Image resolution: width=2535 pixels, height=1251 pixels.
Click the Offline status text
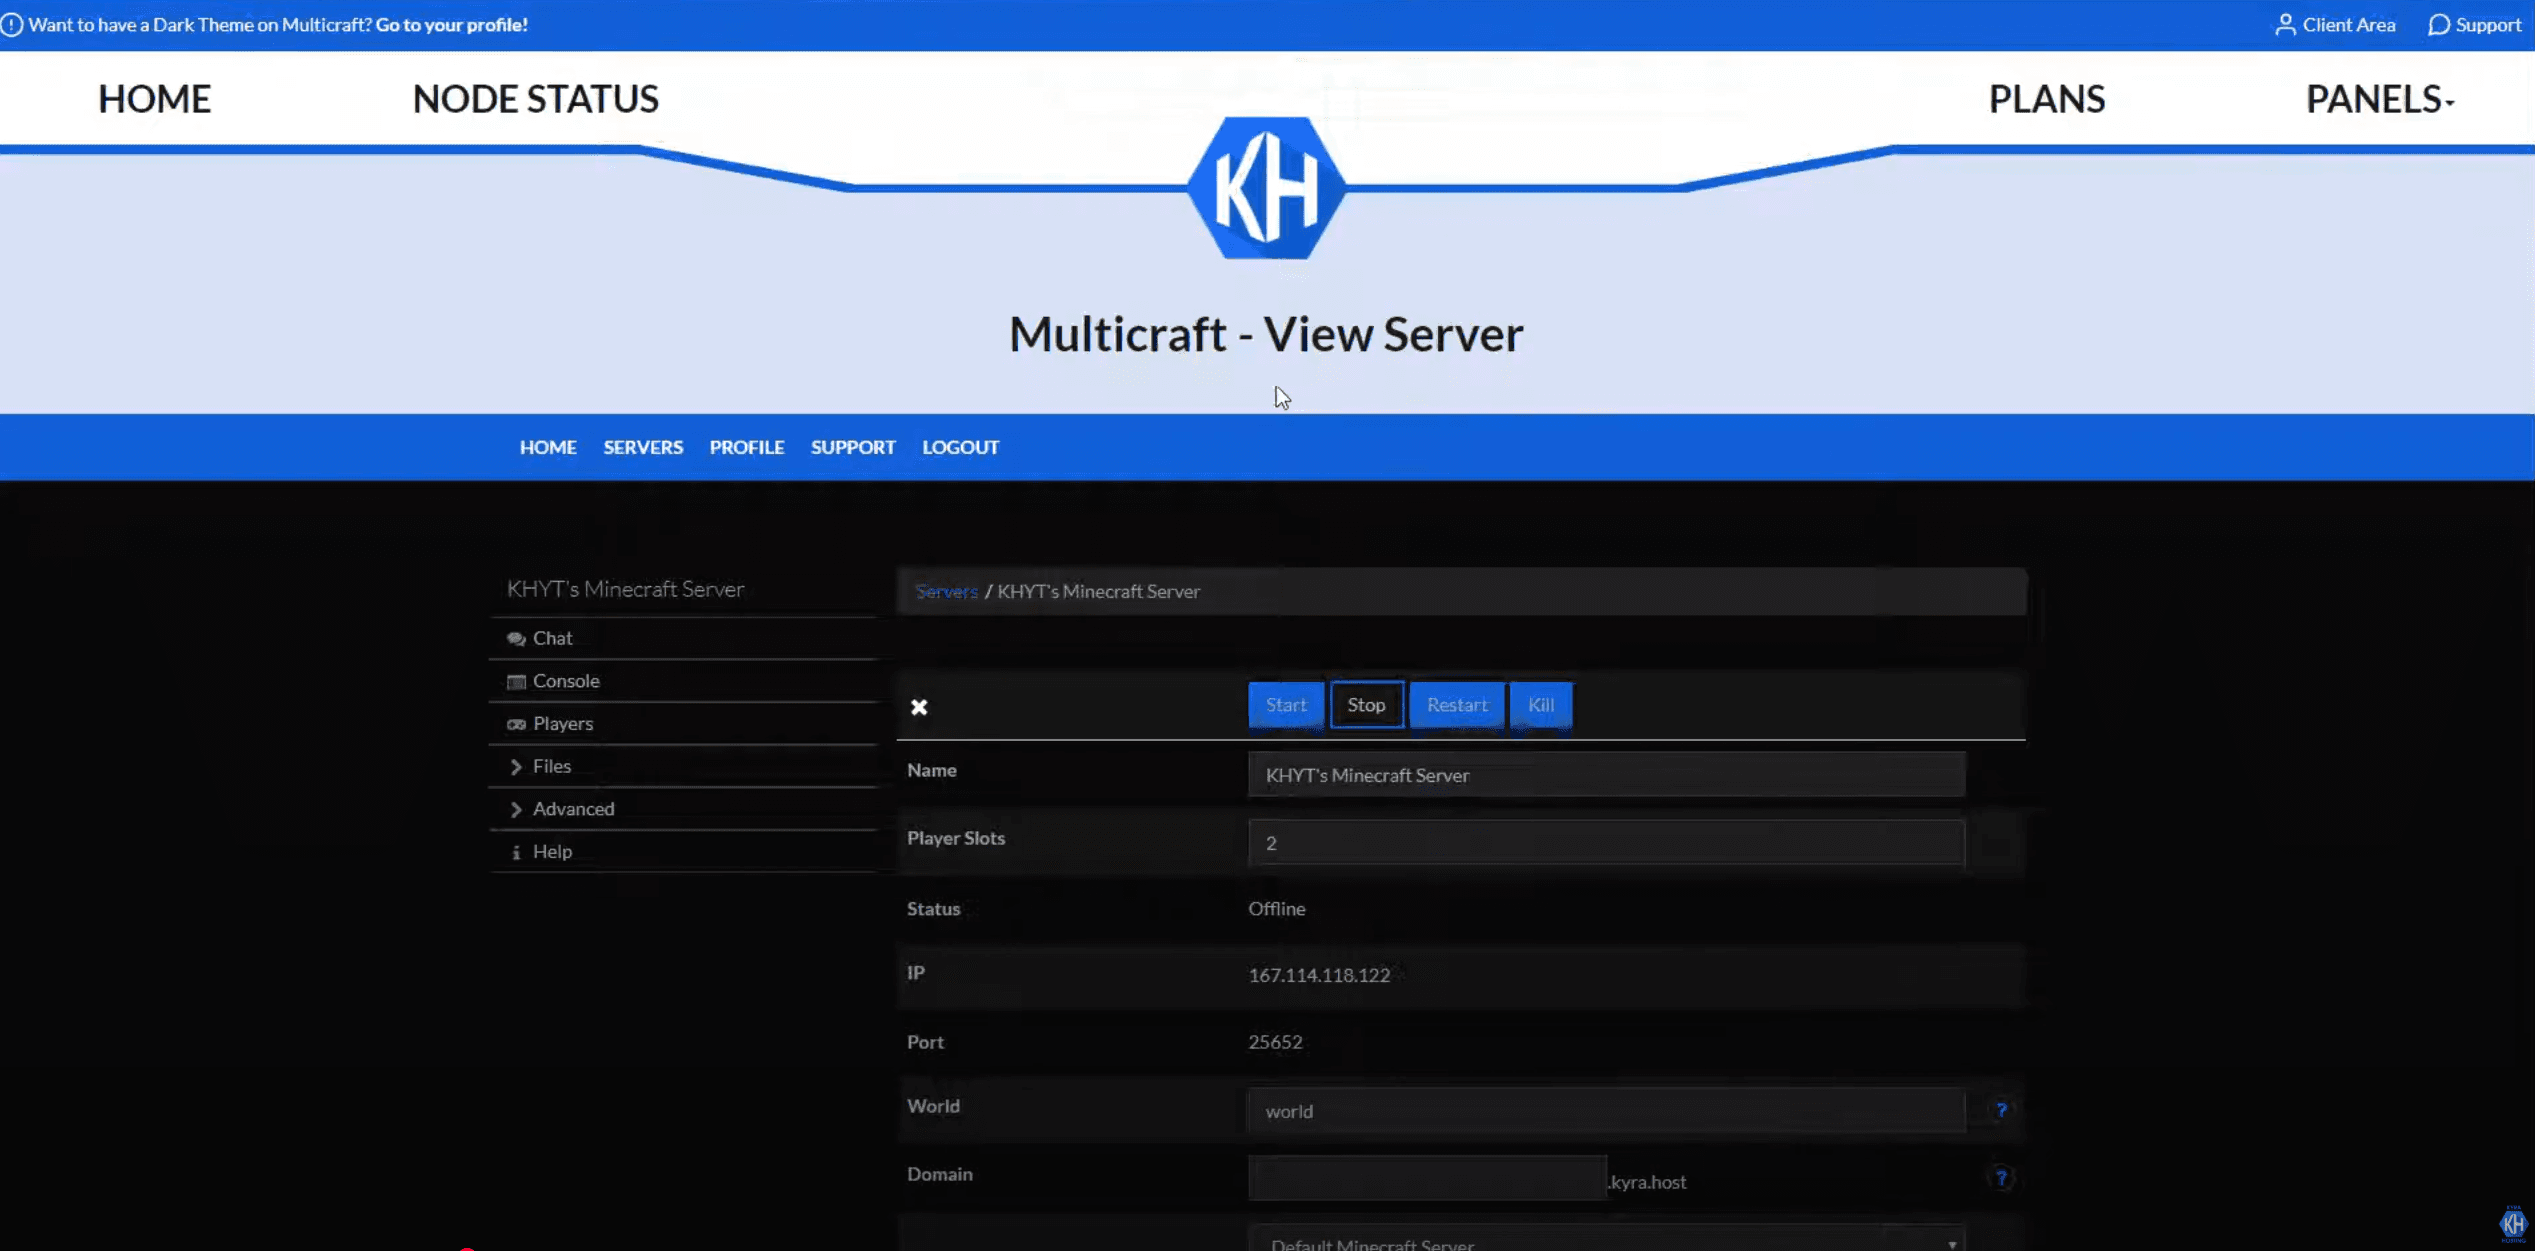(1276, 909)
